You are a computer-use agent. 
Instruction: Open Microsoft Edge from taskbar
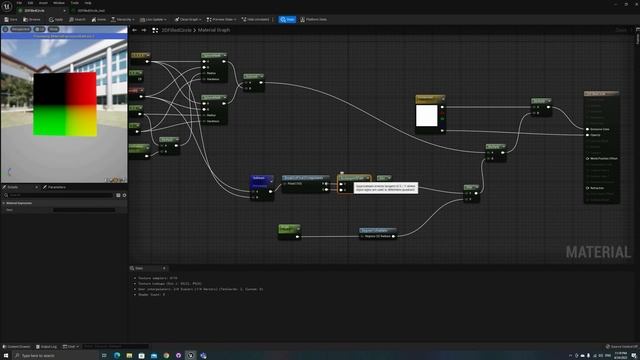(x=117, y=356)
